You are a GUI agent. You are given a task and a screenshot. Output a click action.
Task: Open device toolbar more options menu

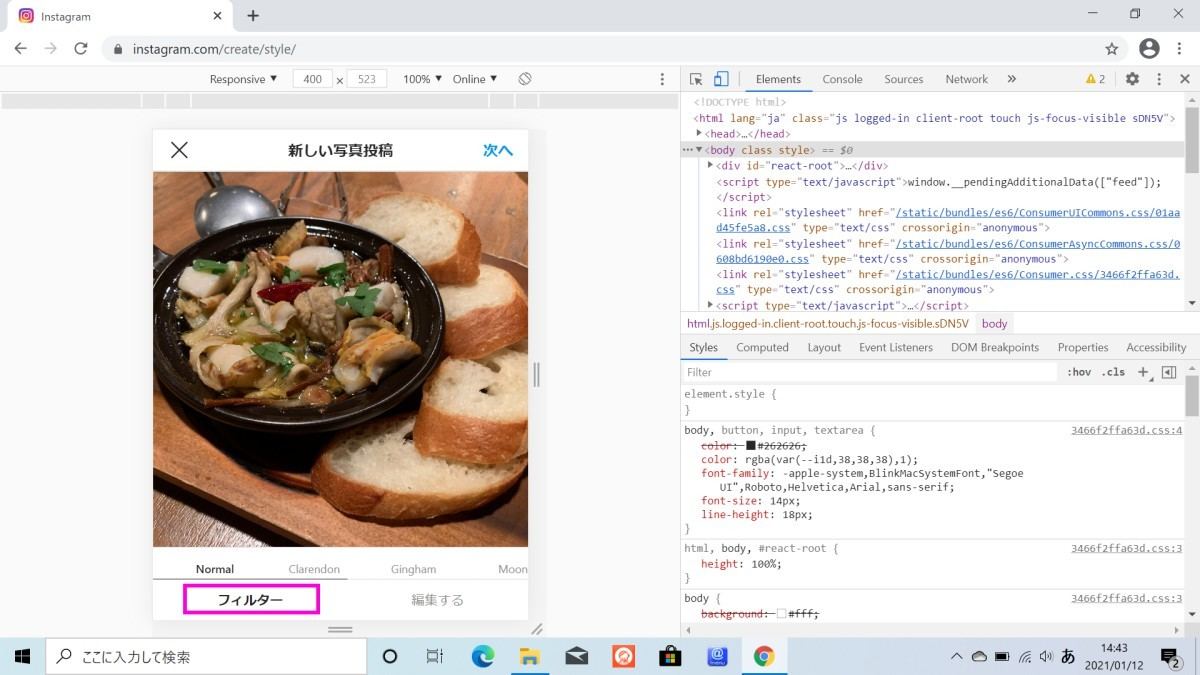662,79
